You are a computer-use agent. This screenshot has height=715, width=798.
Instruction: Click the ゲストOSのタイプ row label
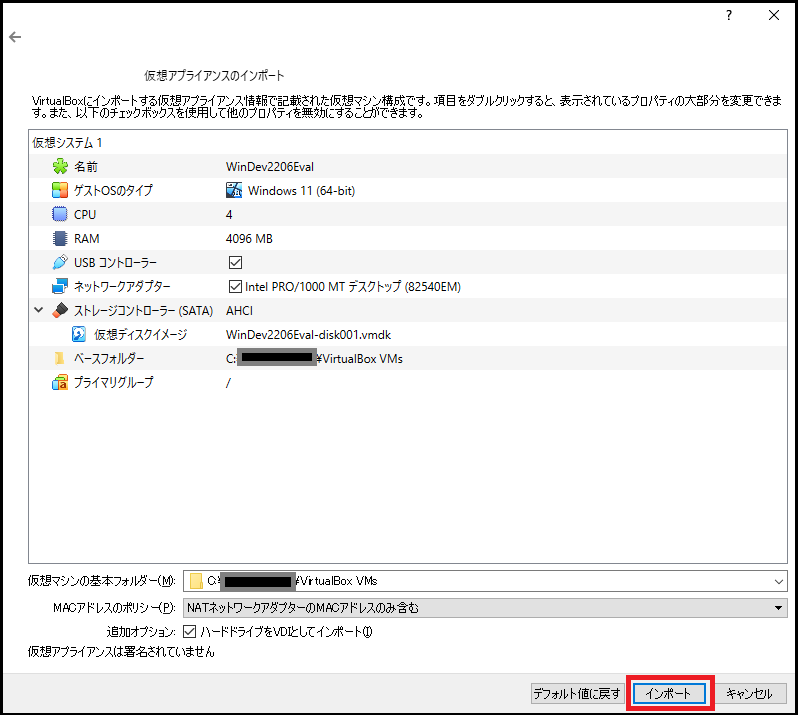coord(113,190)
